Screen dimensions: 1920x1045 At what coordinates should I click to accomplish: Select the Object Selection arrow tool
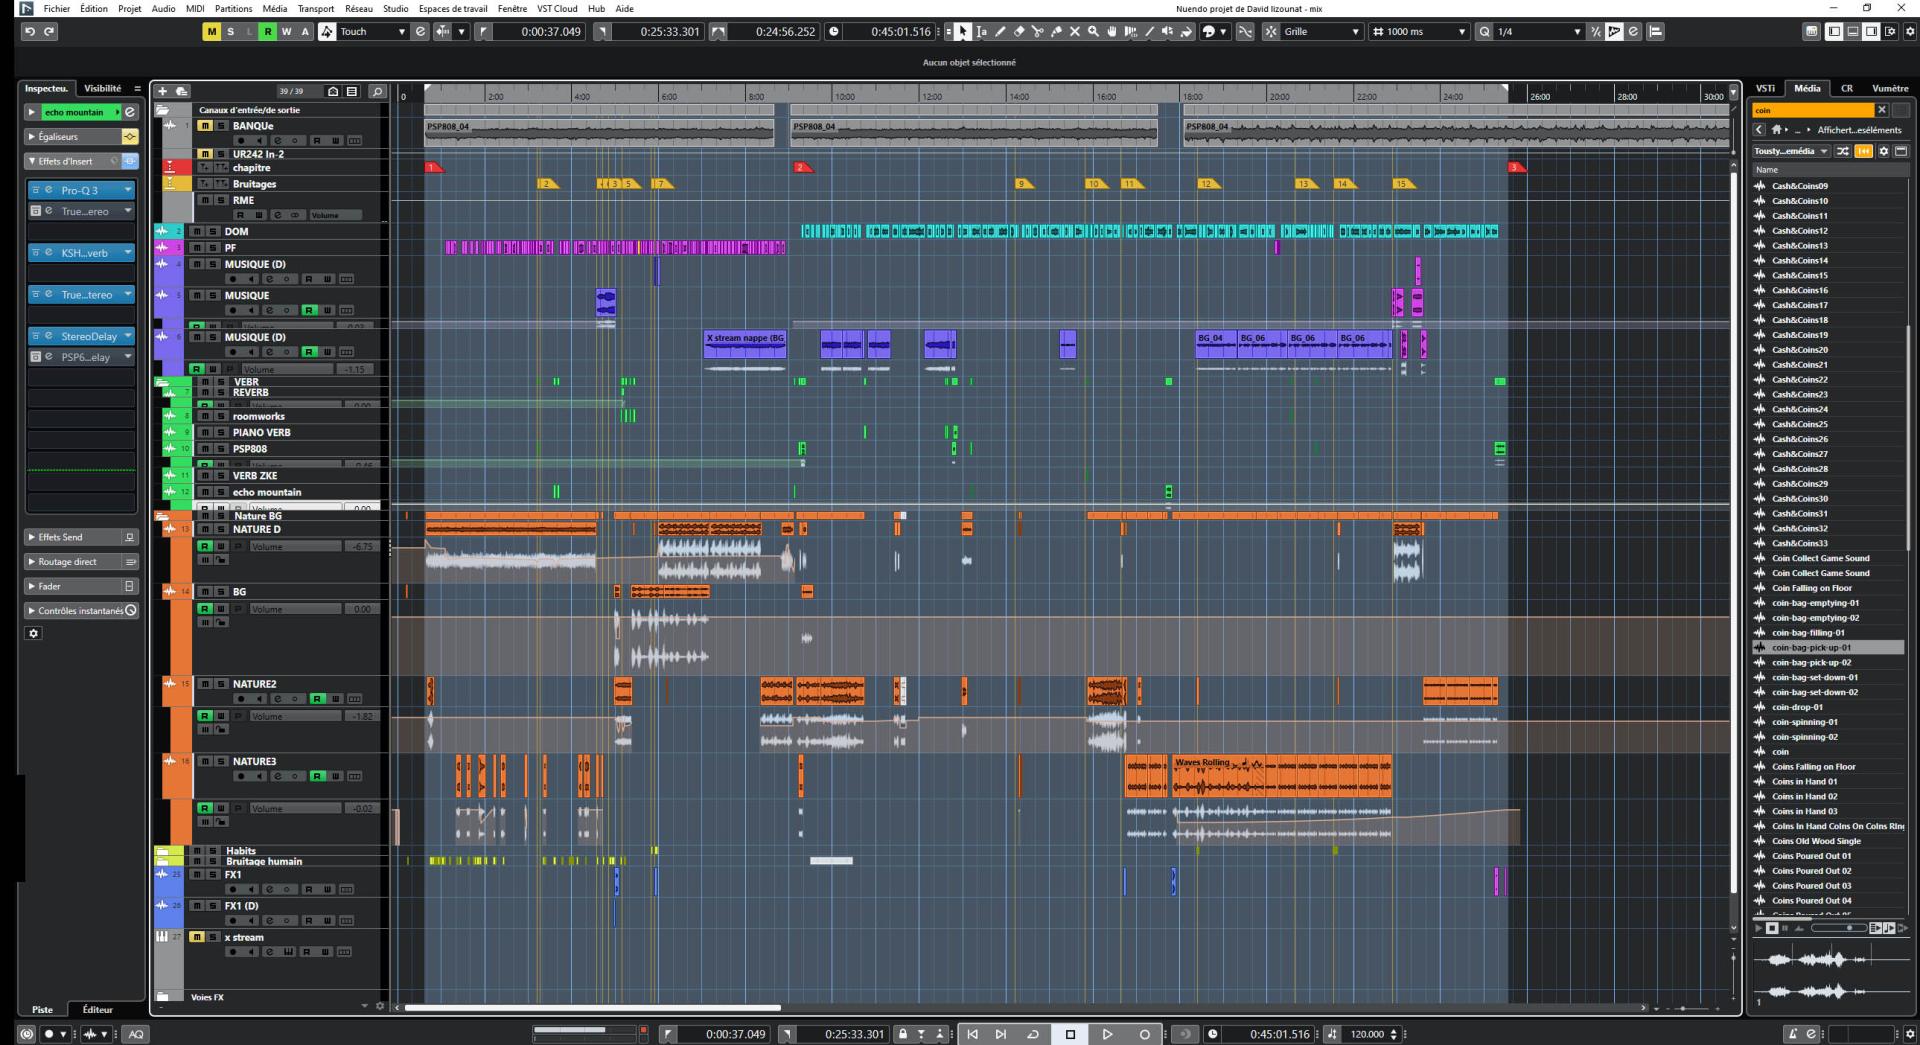click(x=962, y=32)
